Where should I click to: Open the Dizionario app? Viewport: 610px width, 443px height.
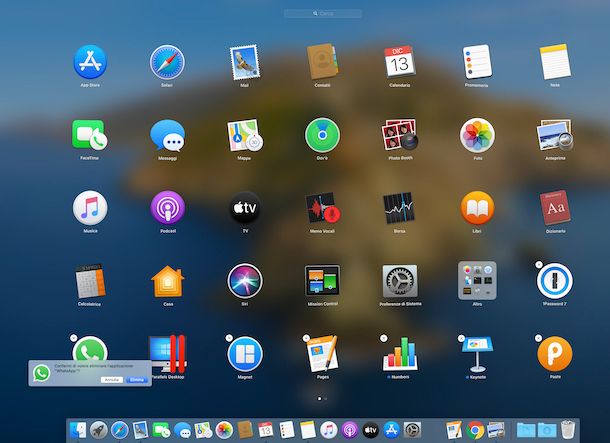(x=555, y=207)
